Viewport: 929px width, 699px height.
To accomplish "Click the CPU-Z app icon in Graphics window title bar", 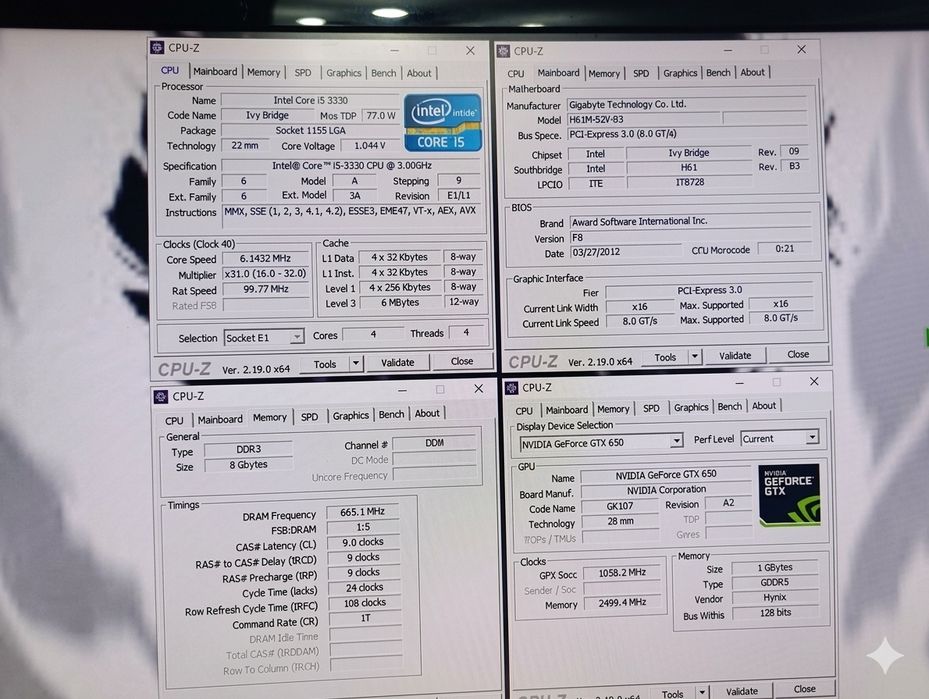I will (x=511, y=388).
